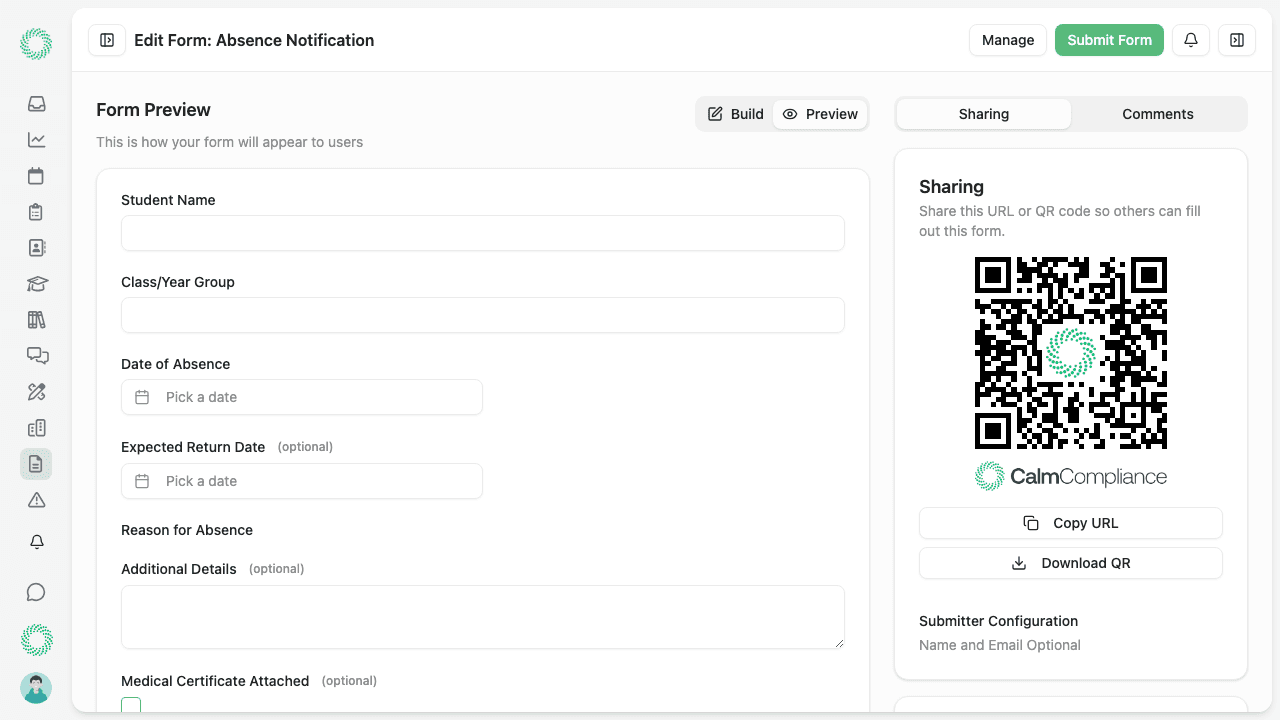This screenshot has height=720, width=1280.
Task: Open the clipboard icon in the sidebar
Action: [35, 212]
